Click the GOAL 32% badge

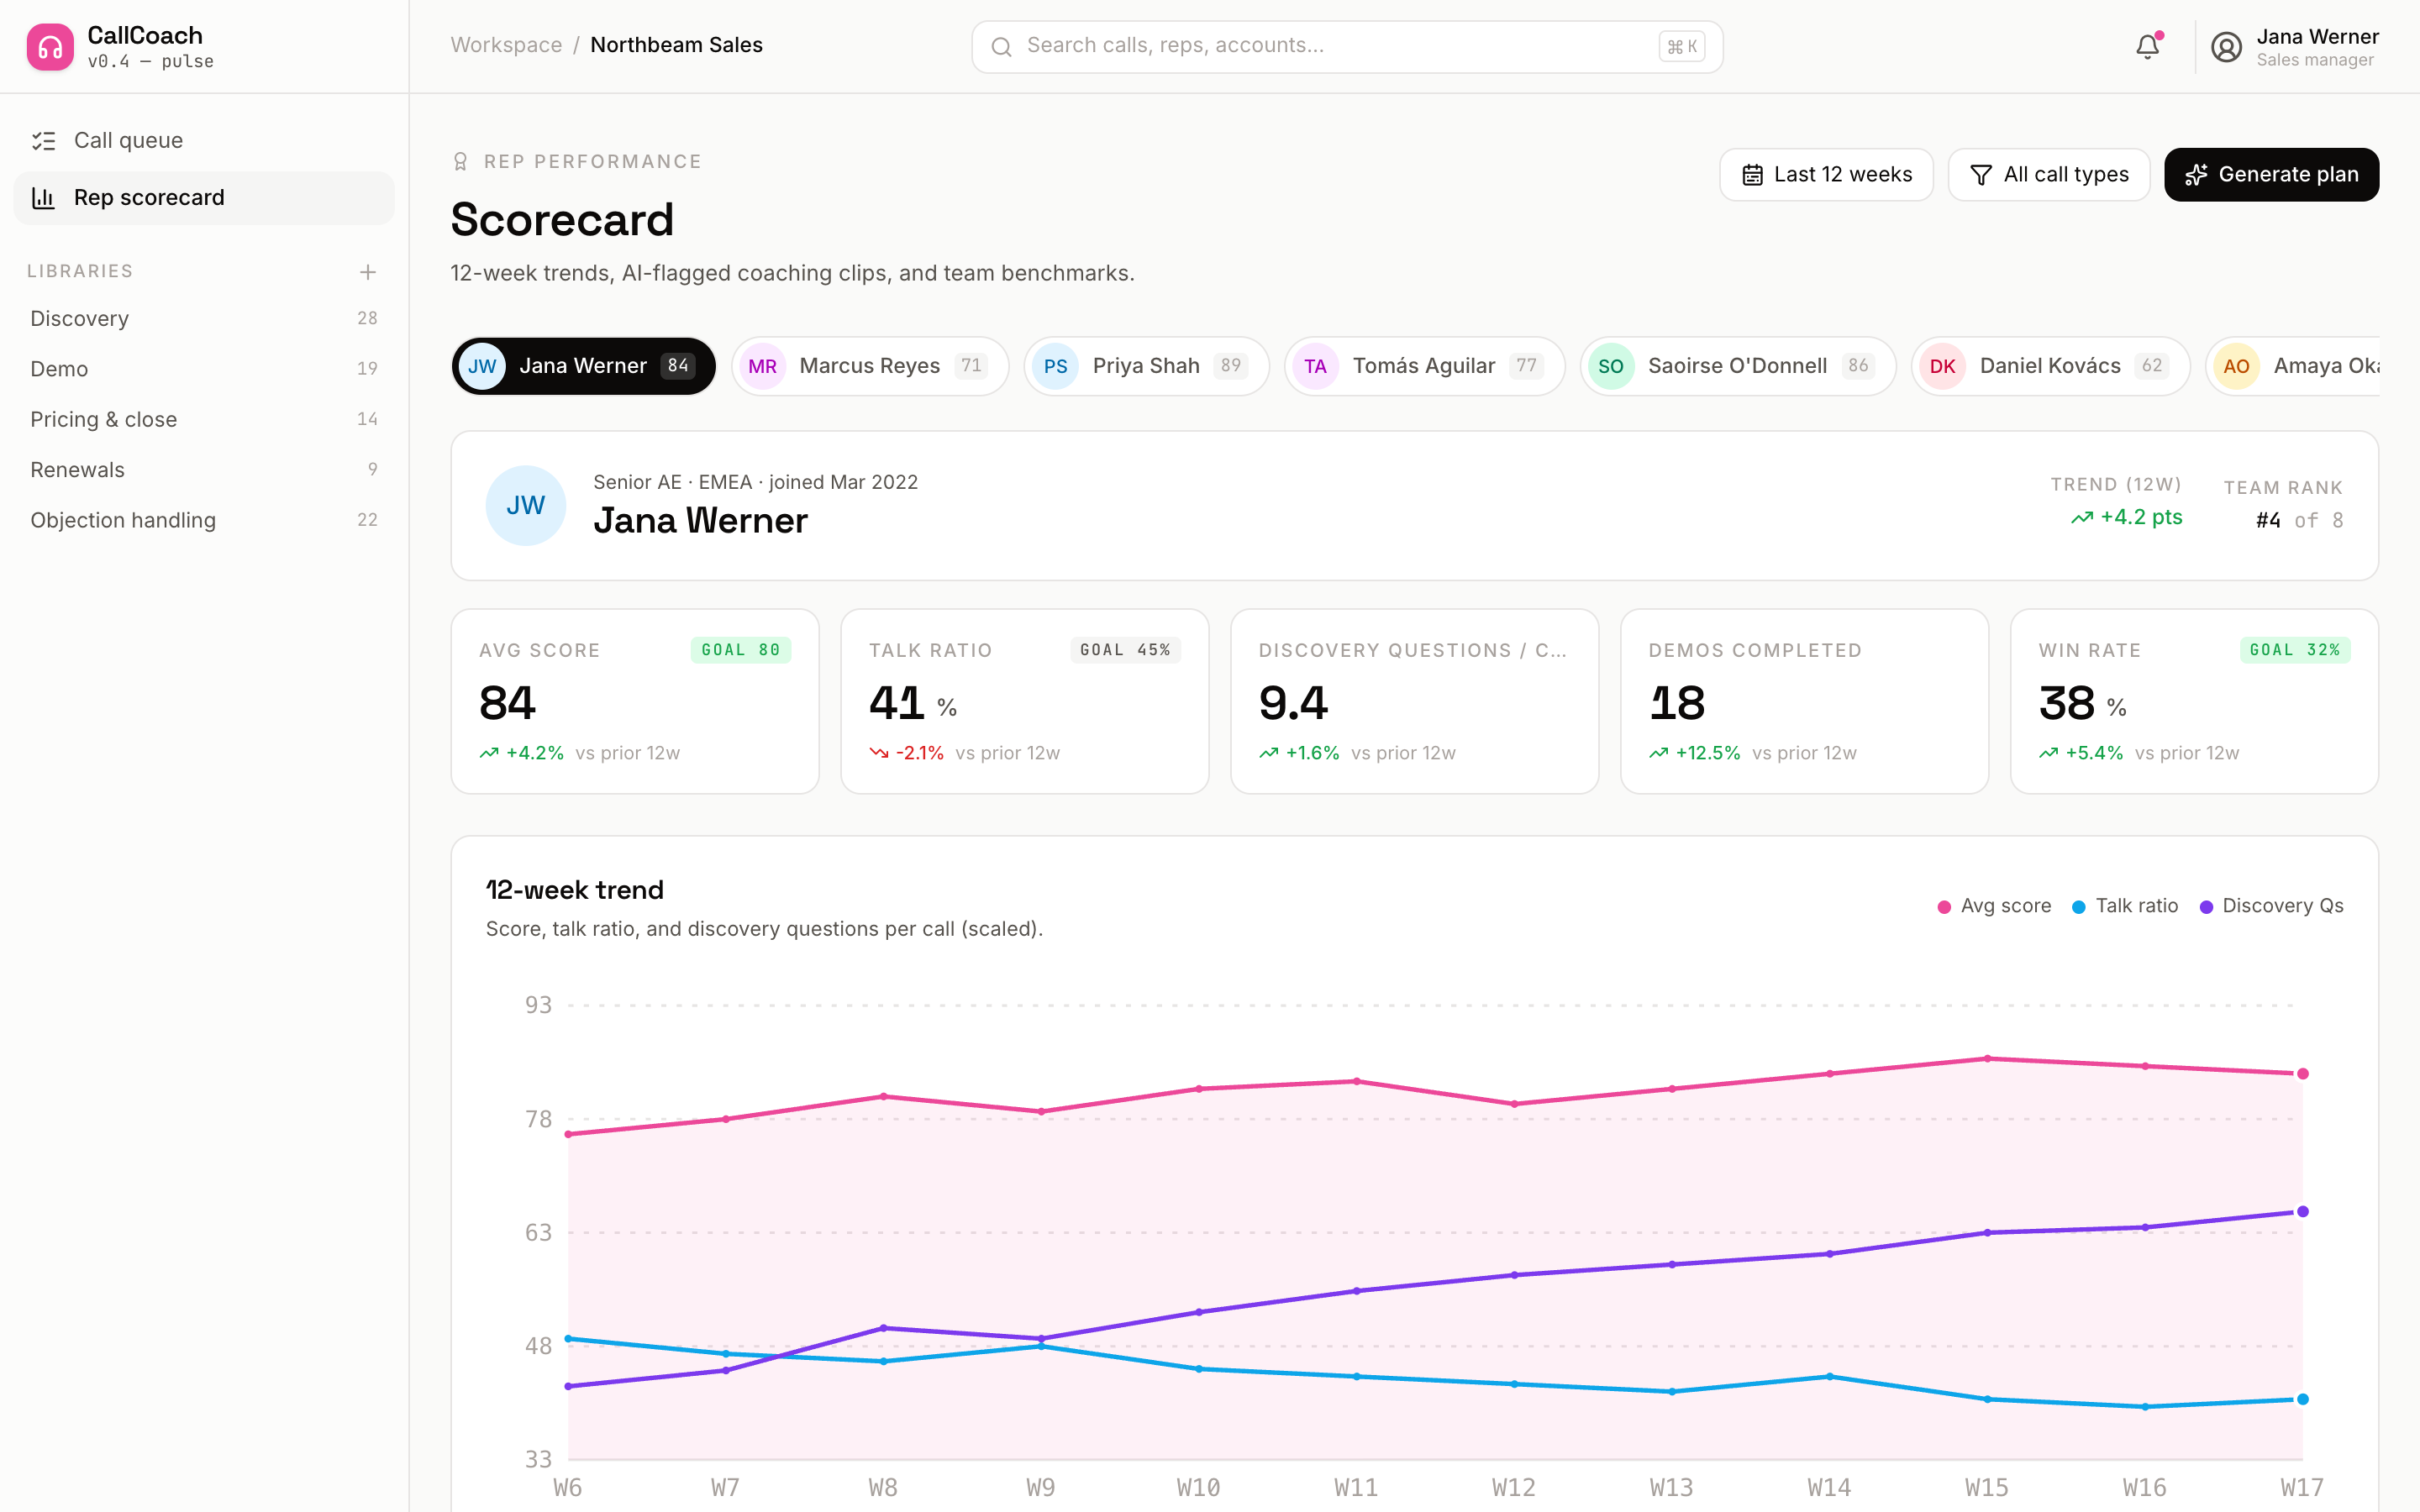(2295, 650)
